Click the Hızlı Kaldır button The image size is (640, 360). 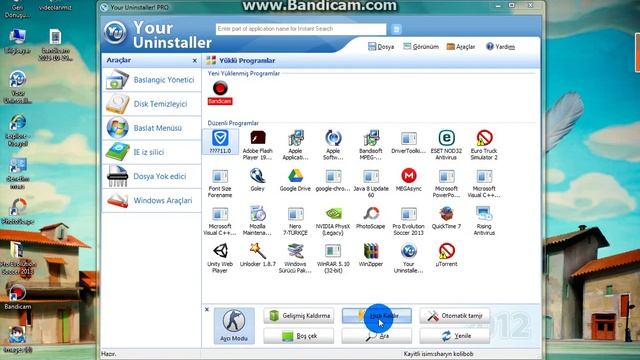pyautogui.click(x=377, y=316)
